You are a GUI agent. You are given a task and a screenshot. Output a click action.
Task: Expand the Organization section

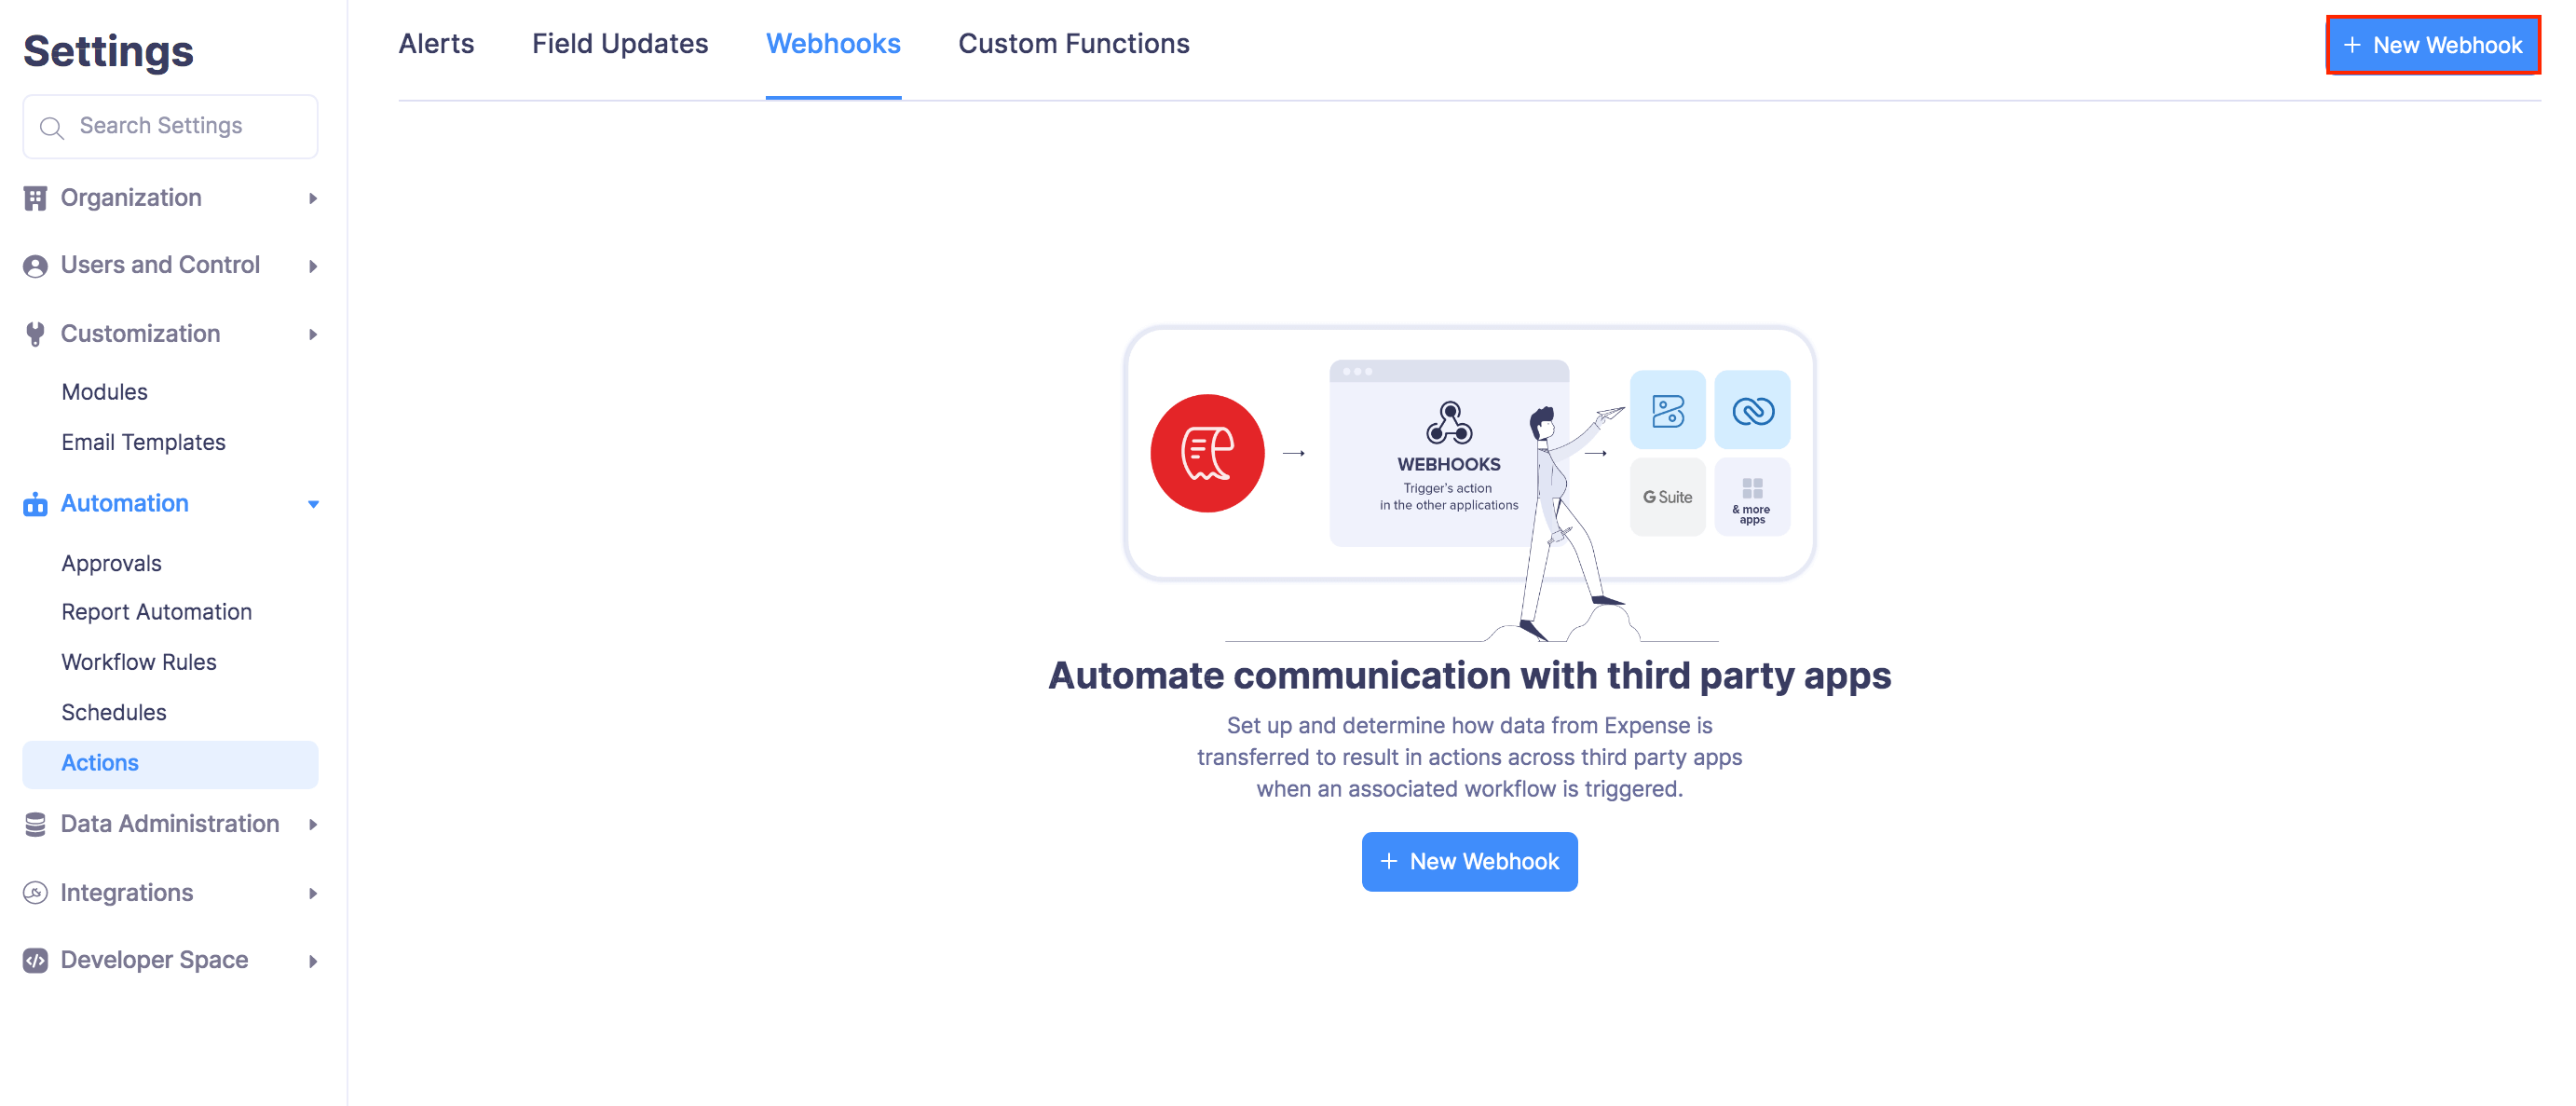click(312, 197)
